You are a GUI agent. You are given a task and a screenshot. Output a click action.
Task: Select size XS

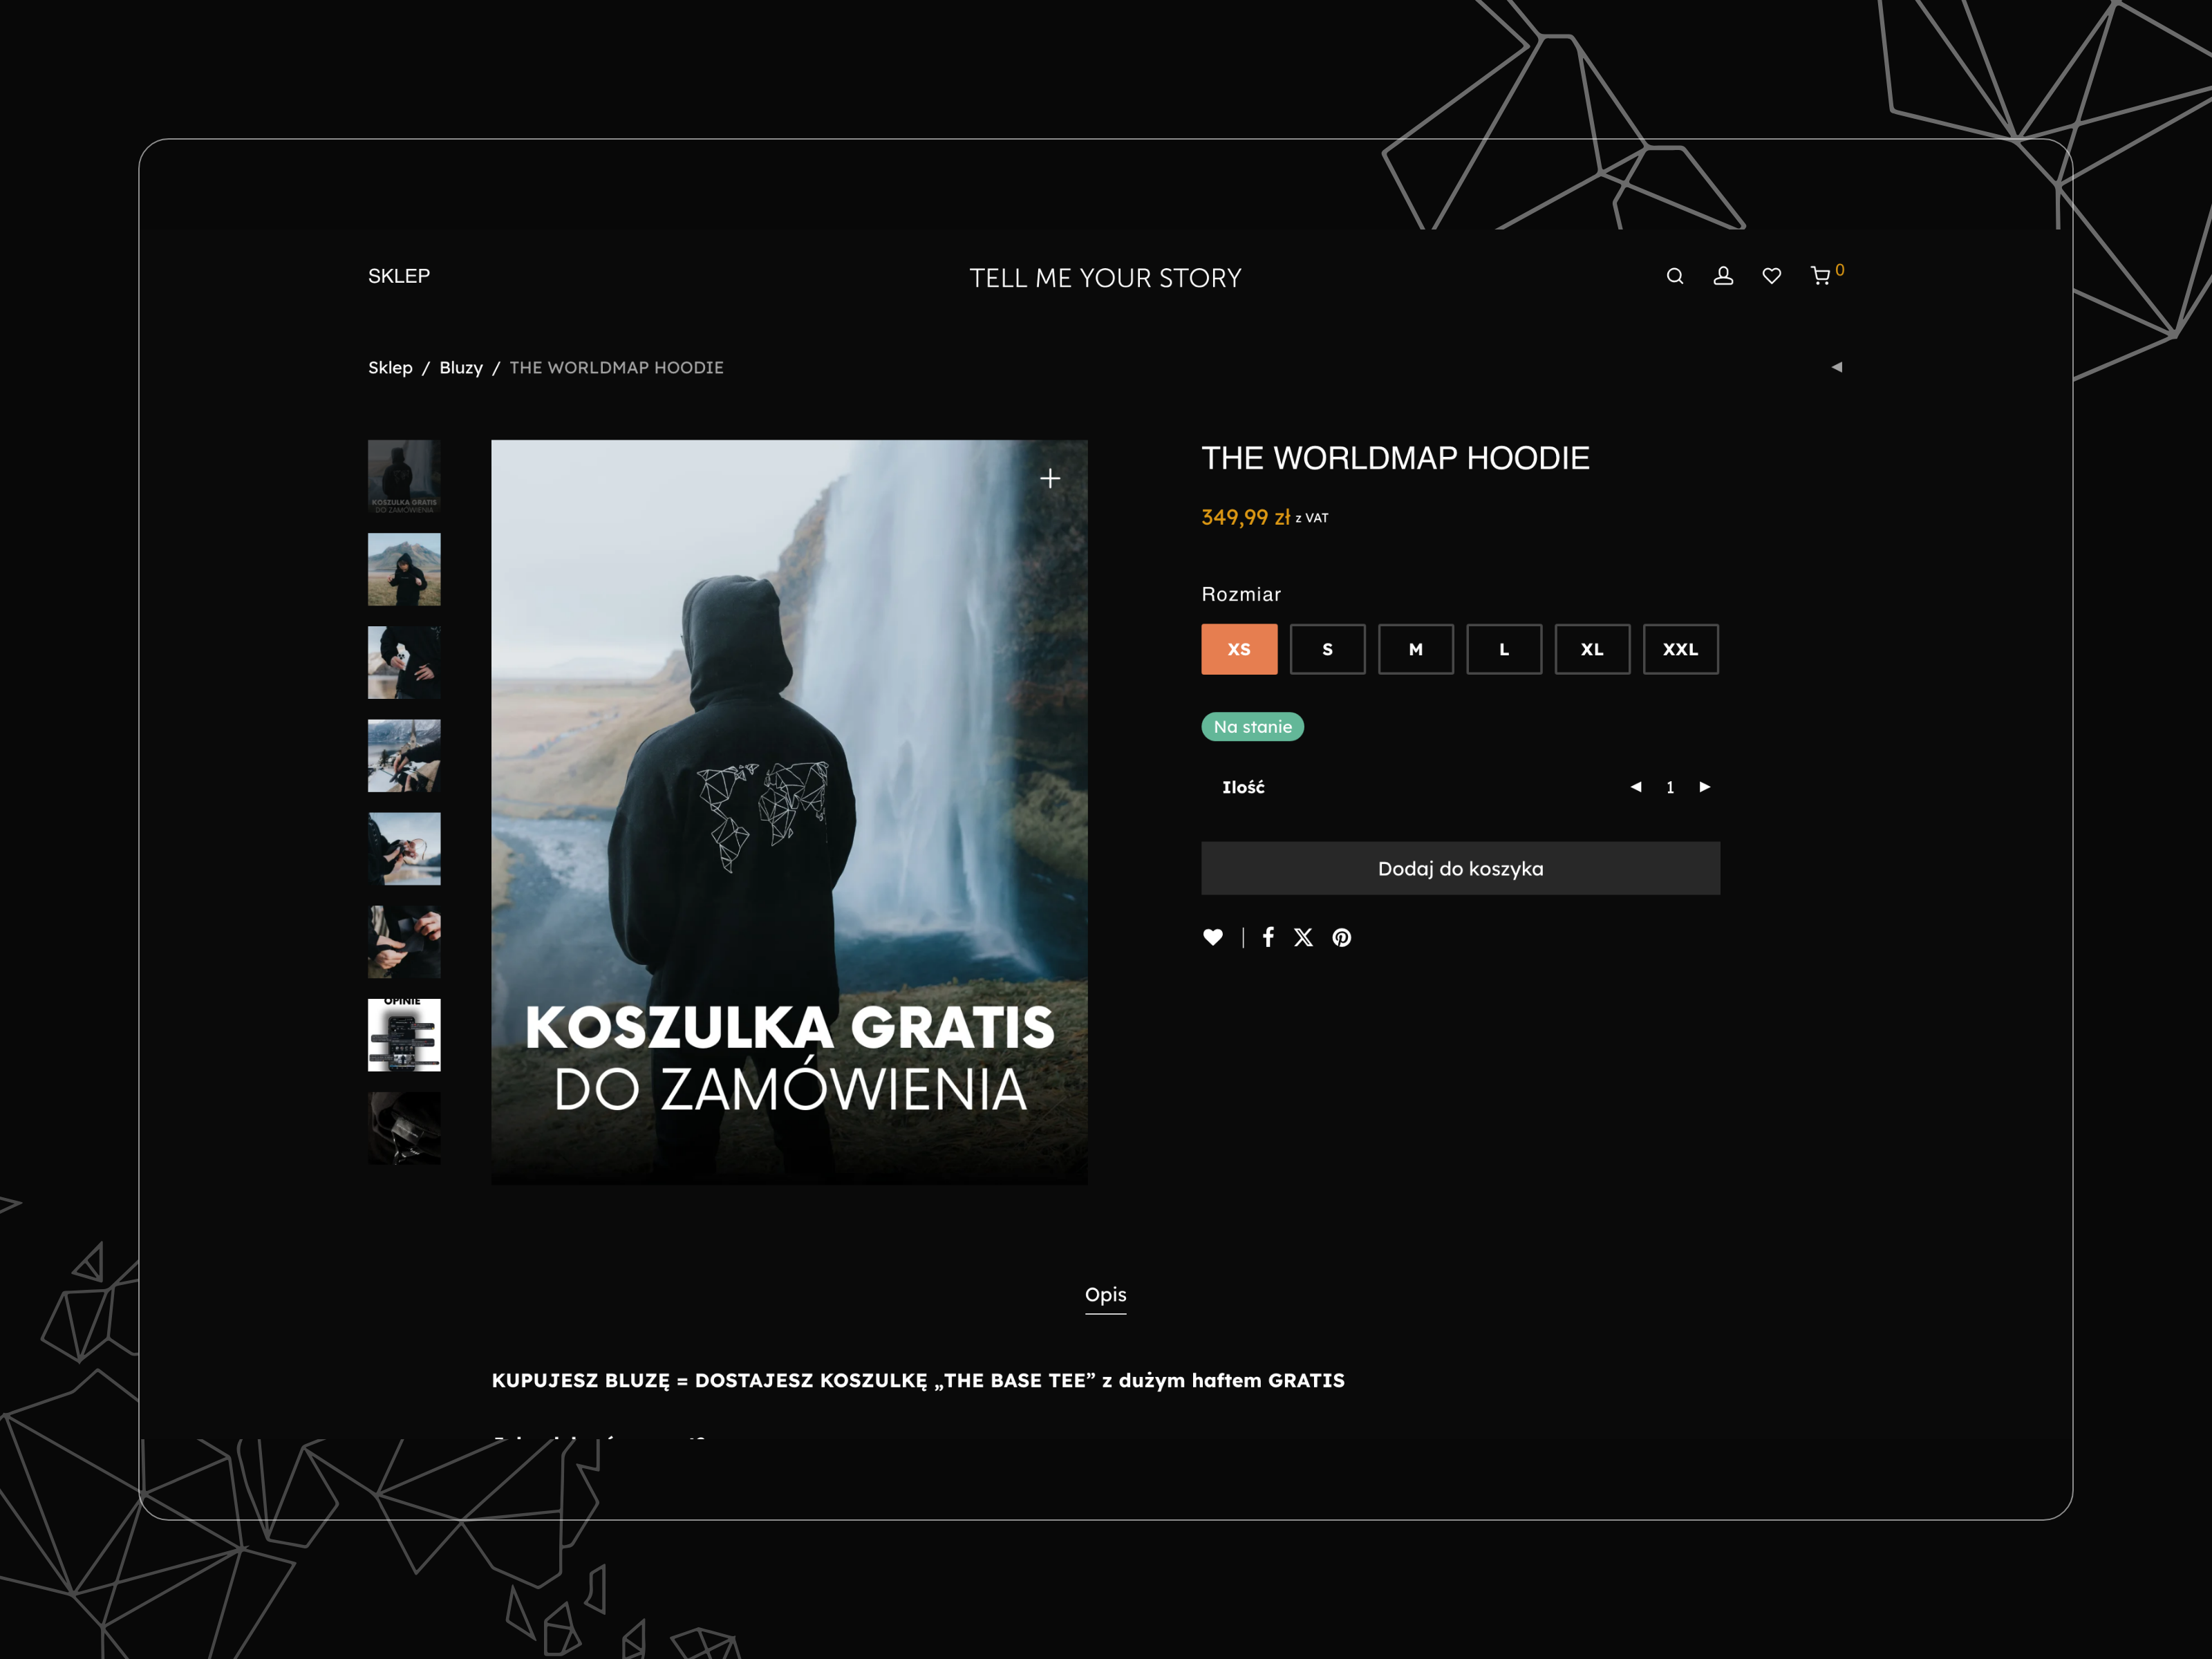coord(1239,649)
